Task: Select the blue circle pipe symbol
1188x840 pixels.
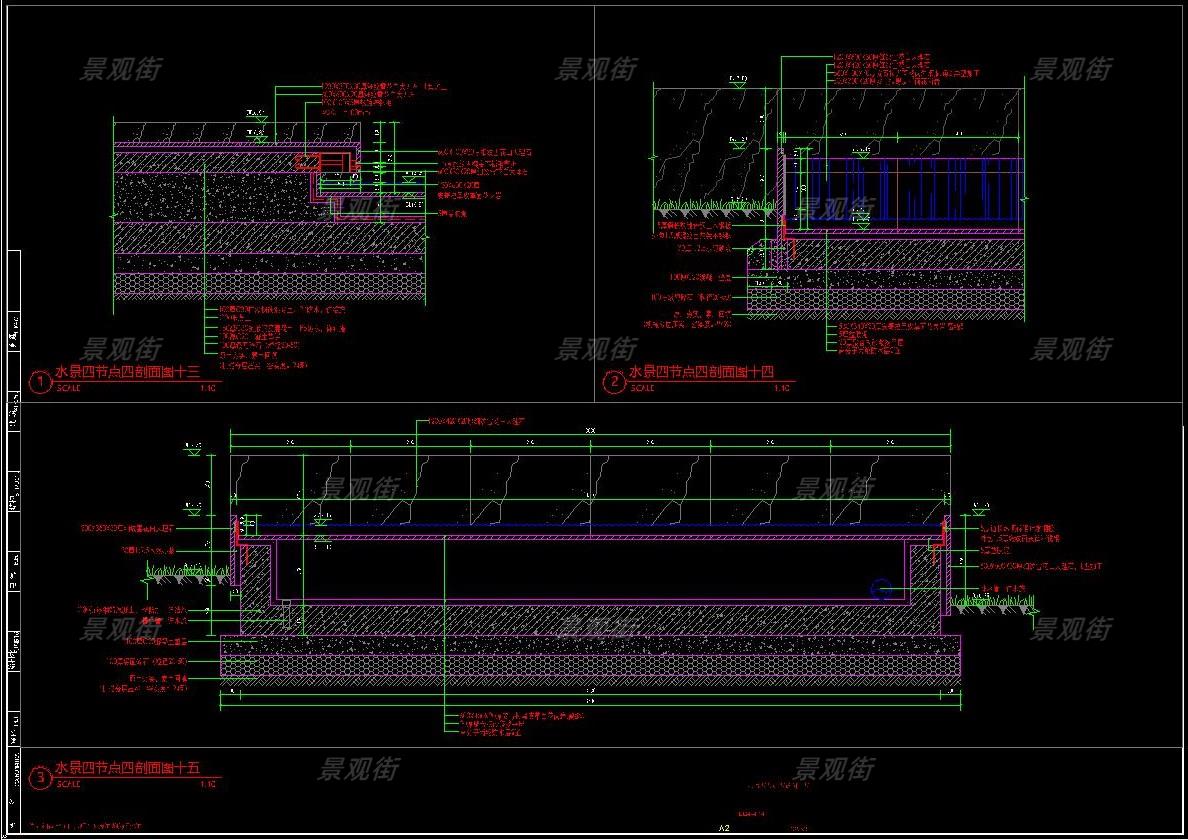Action: pyautogui.click(x=880, y=589)
